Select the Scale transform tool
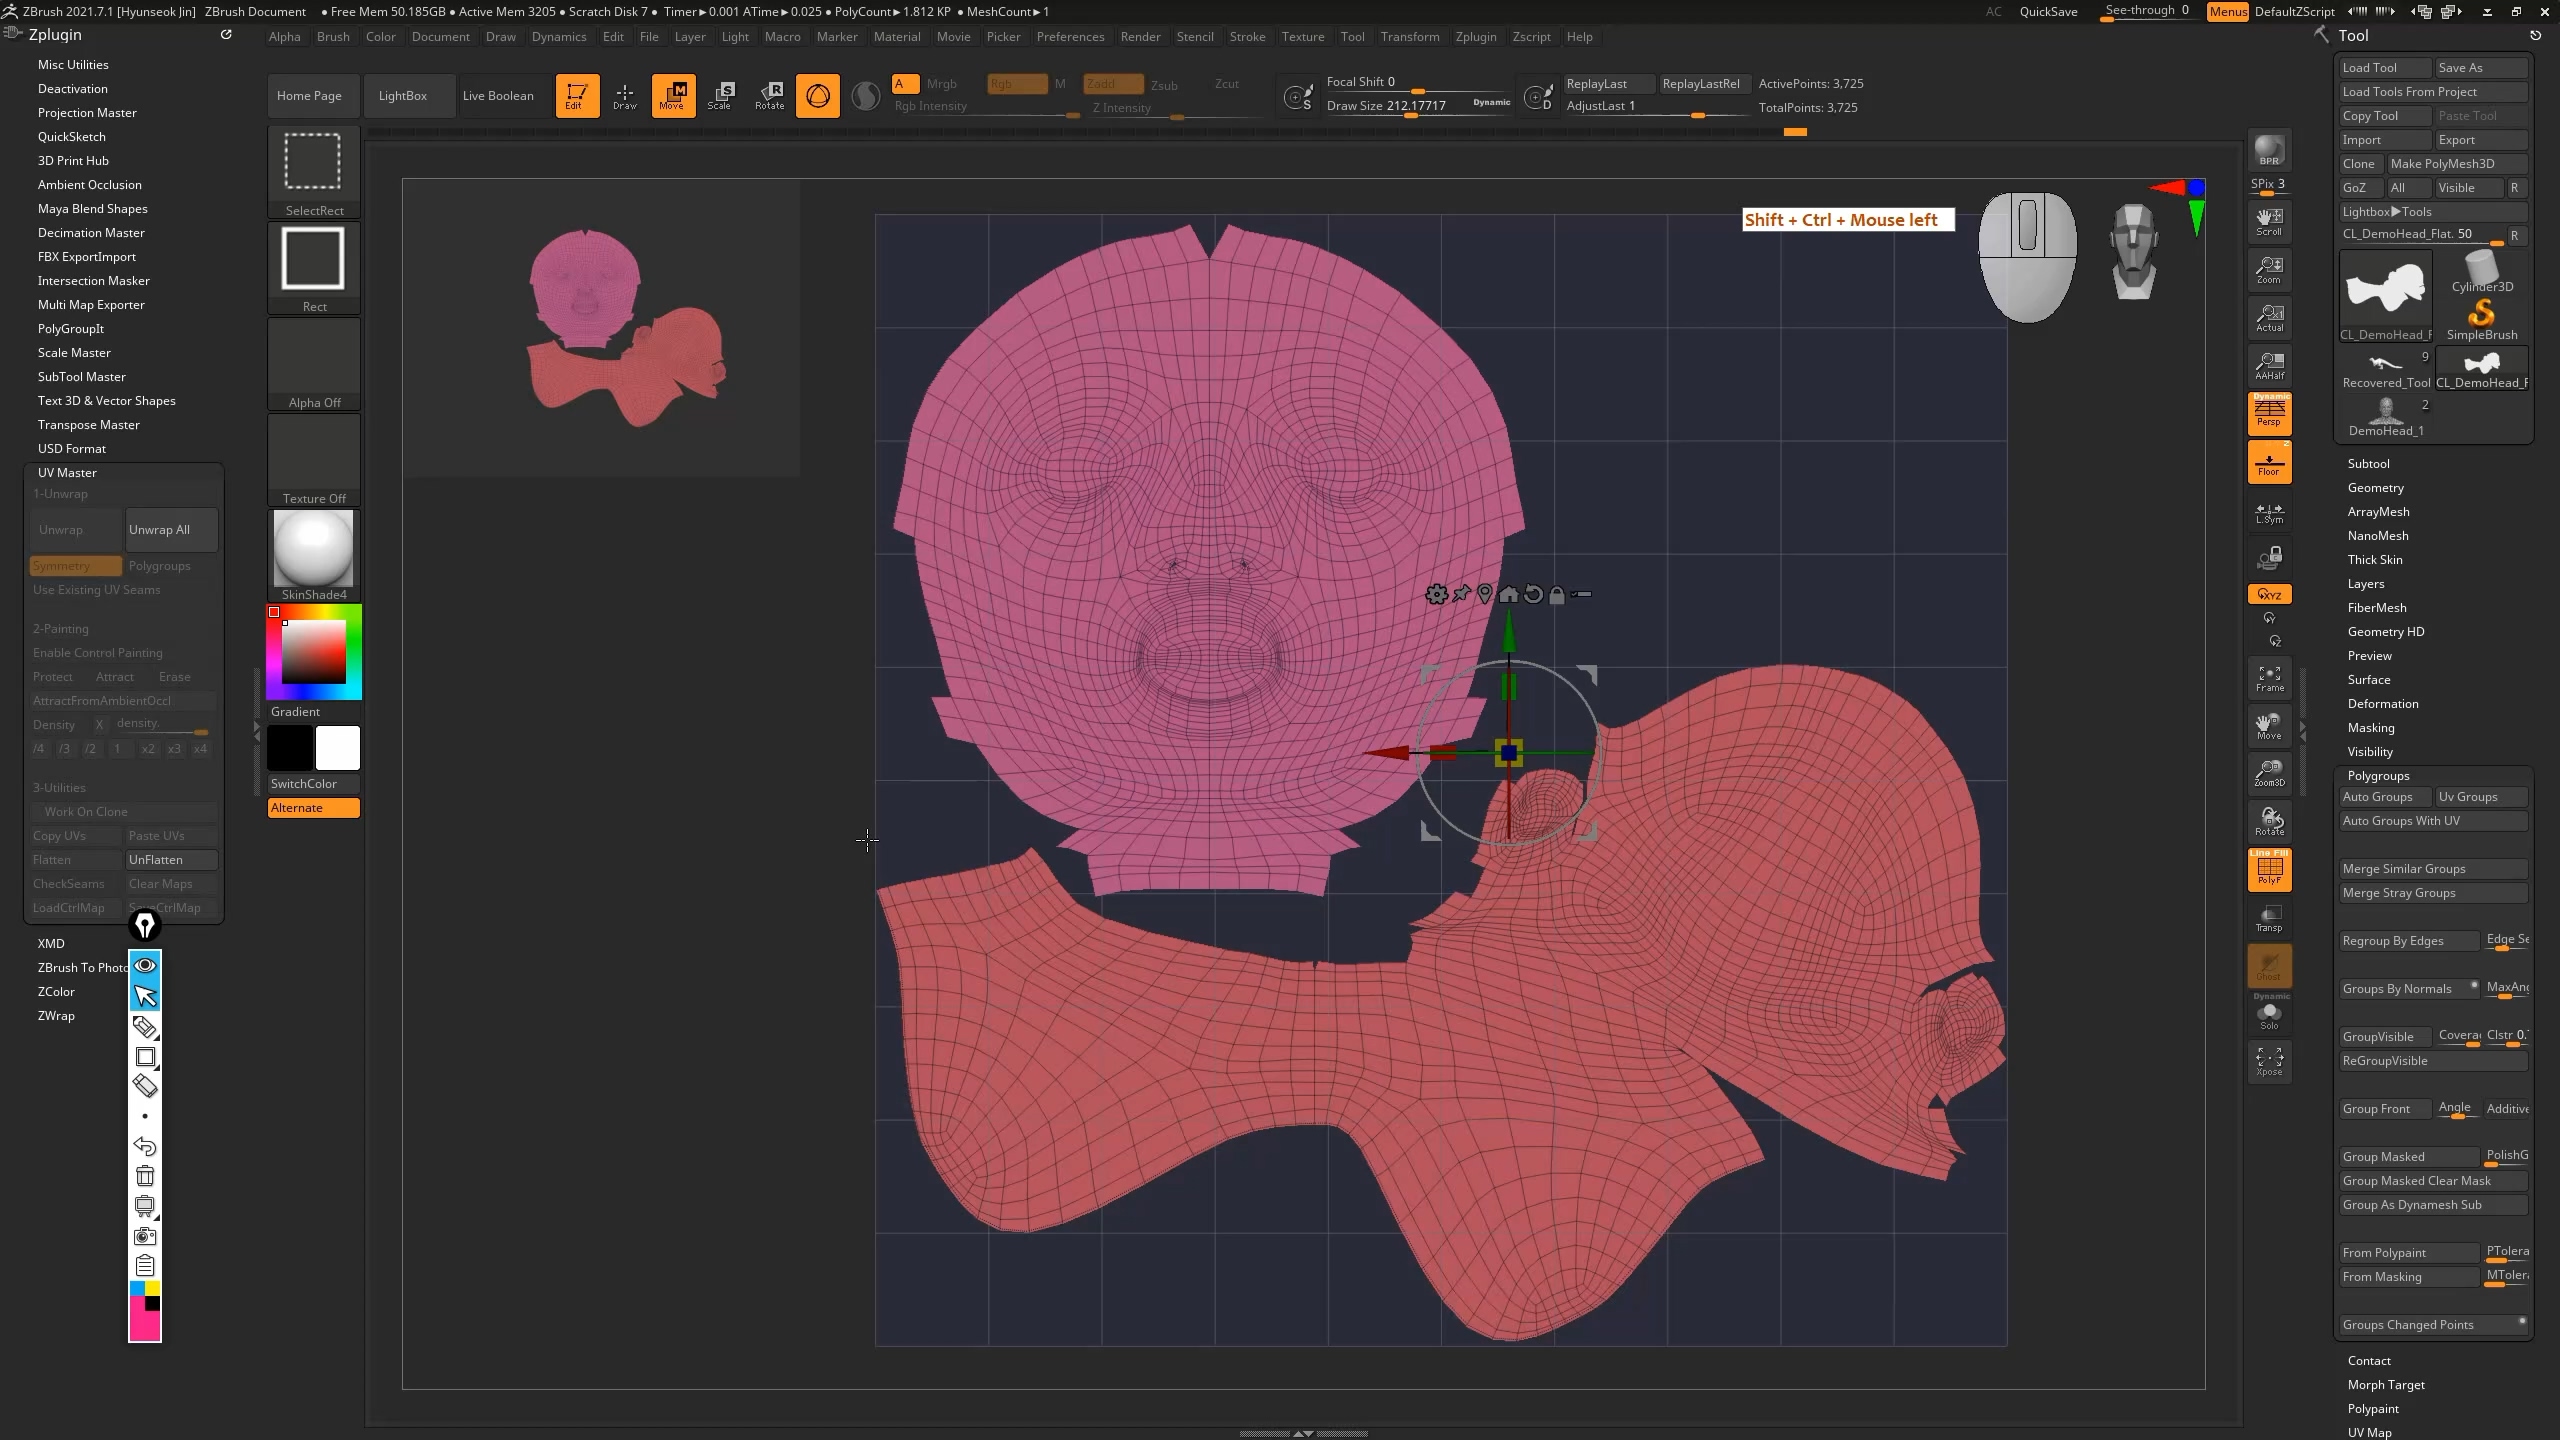The height and width of the screenshot is (1440, 2560). [721, 95]
